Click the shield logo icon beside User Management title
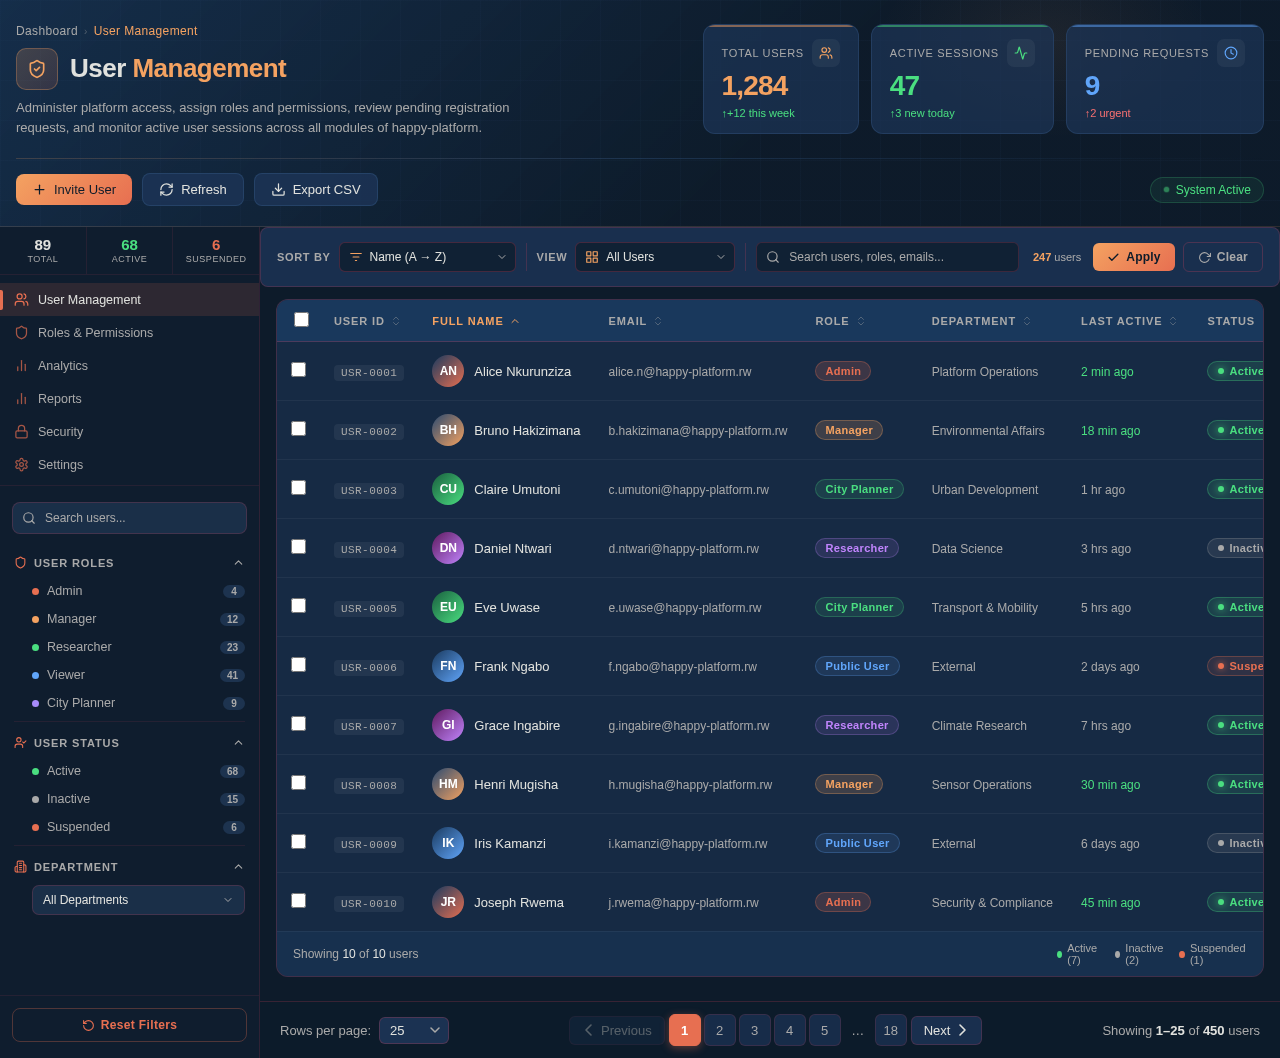1280x1058 pixels. click(37, 69)
